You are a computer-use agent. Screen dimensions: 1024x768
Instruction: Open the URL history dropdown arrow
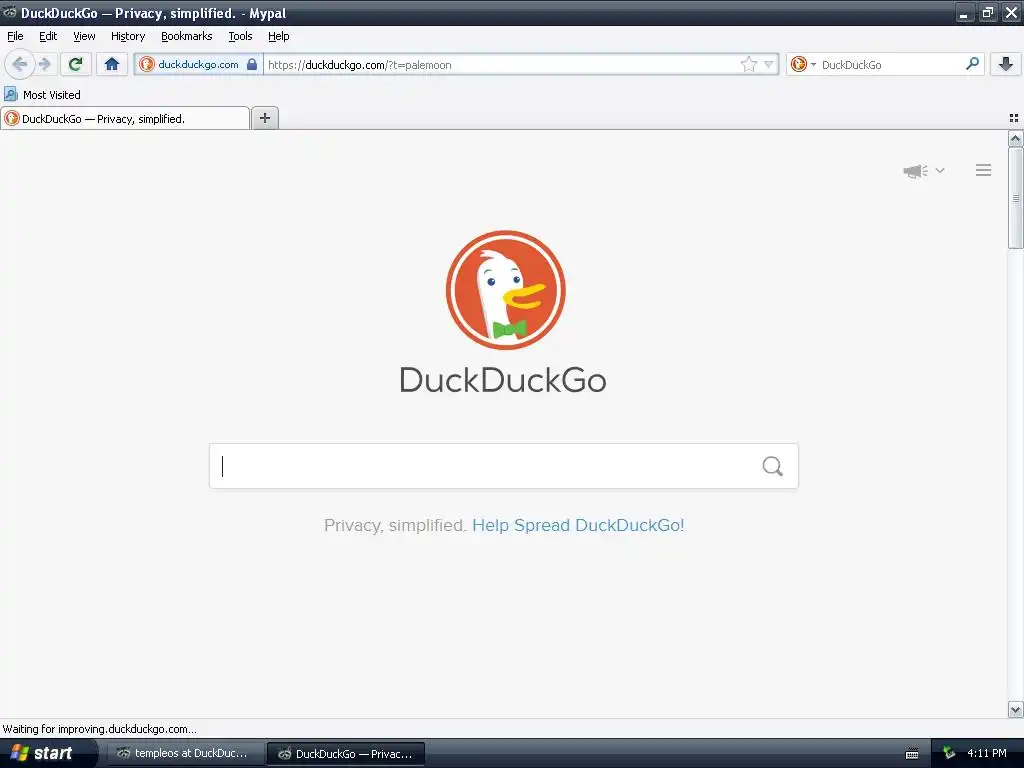[x=769, y=64]
